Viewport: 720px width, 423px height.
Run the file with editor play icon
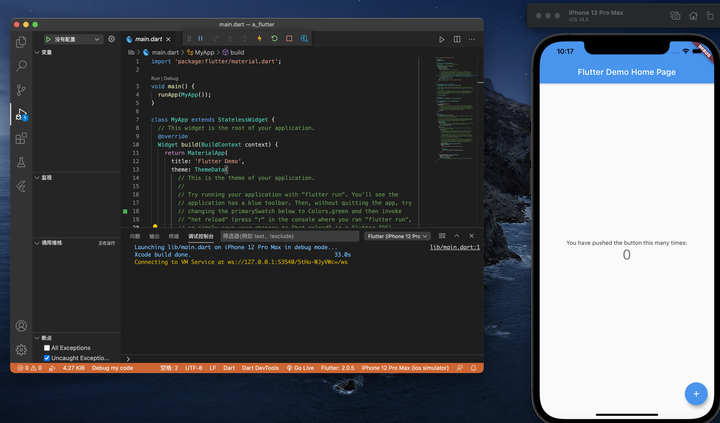442,39
